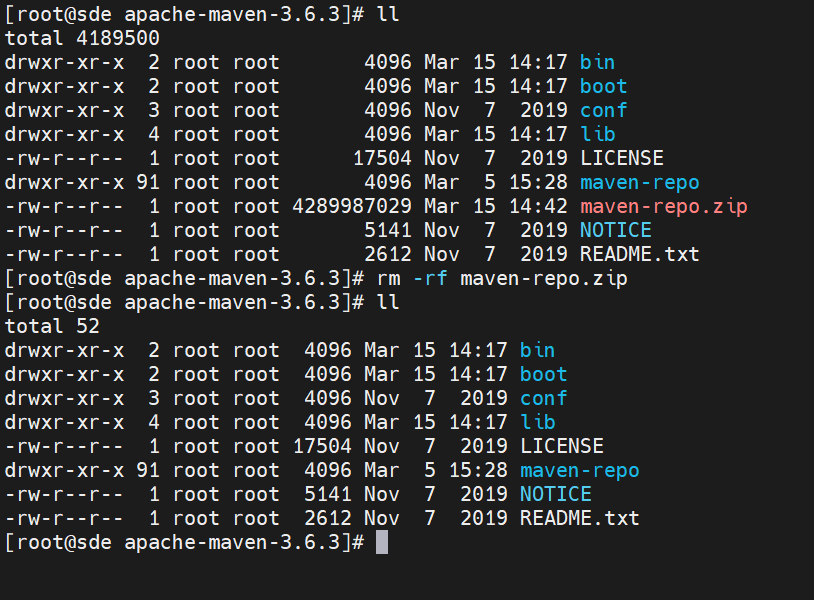
Task: Click LICENSE in the first listing
Action: pos(621,158)
